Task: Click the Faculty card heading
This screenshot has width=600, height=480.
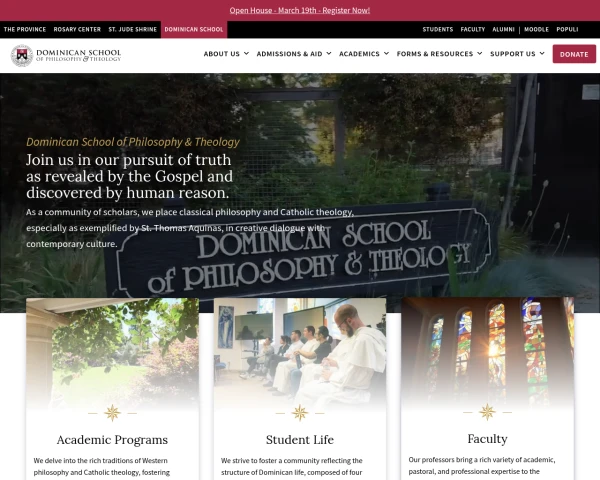Action: [488, 439]
